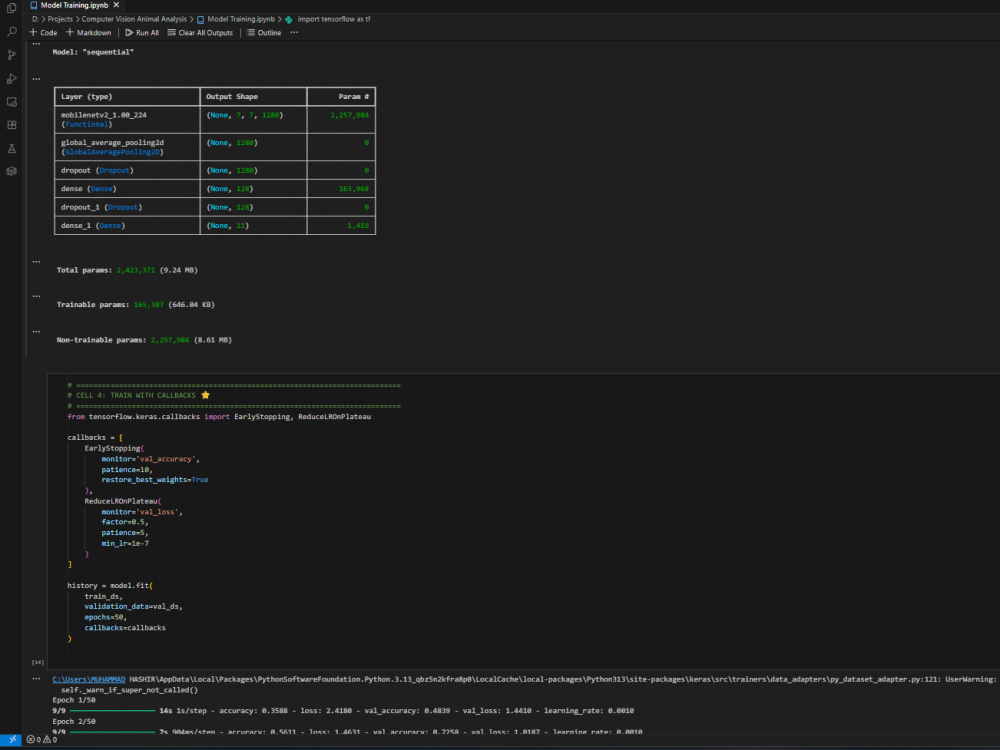Click the Non-trainable params line

coord(144,340)
